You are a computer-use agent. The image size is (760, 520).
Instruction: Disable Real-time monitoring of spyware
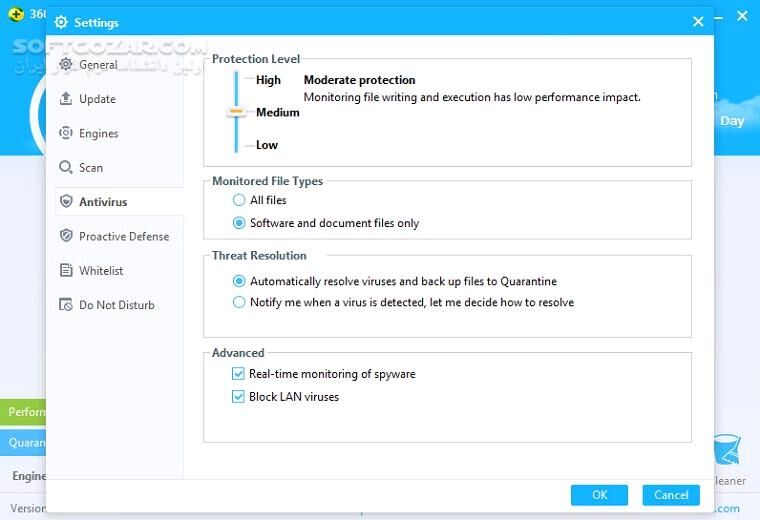pos(239,374)
